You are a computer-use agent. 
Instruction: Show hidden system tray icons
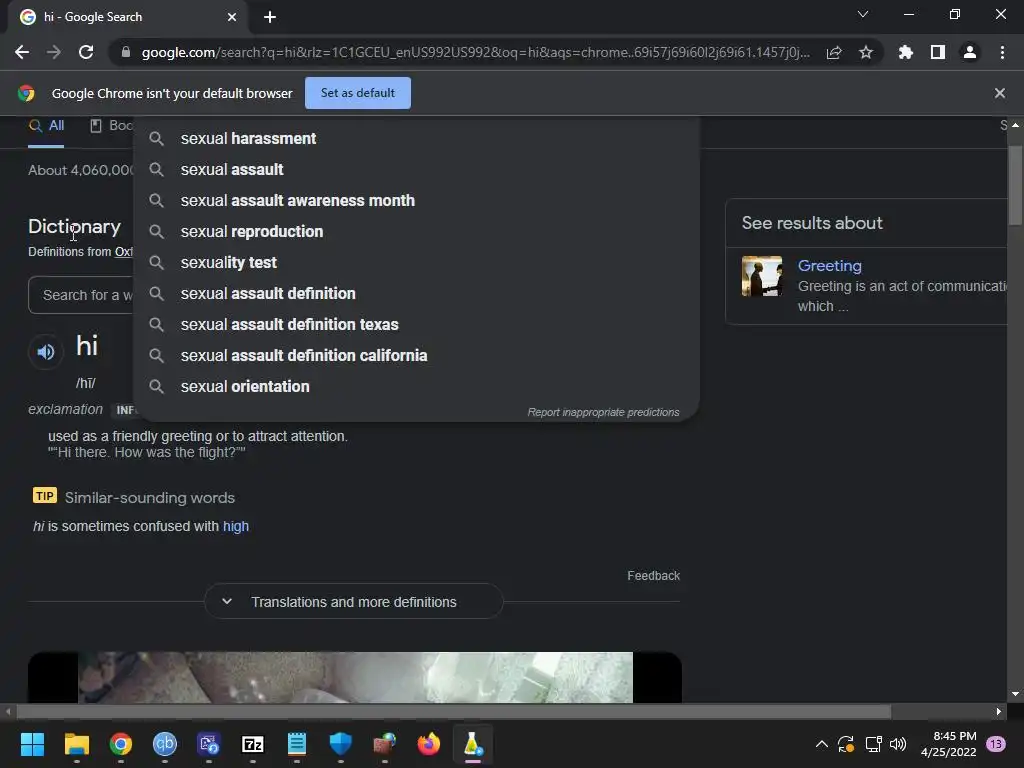(822, 744)
